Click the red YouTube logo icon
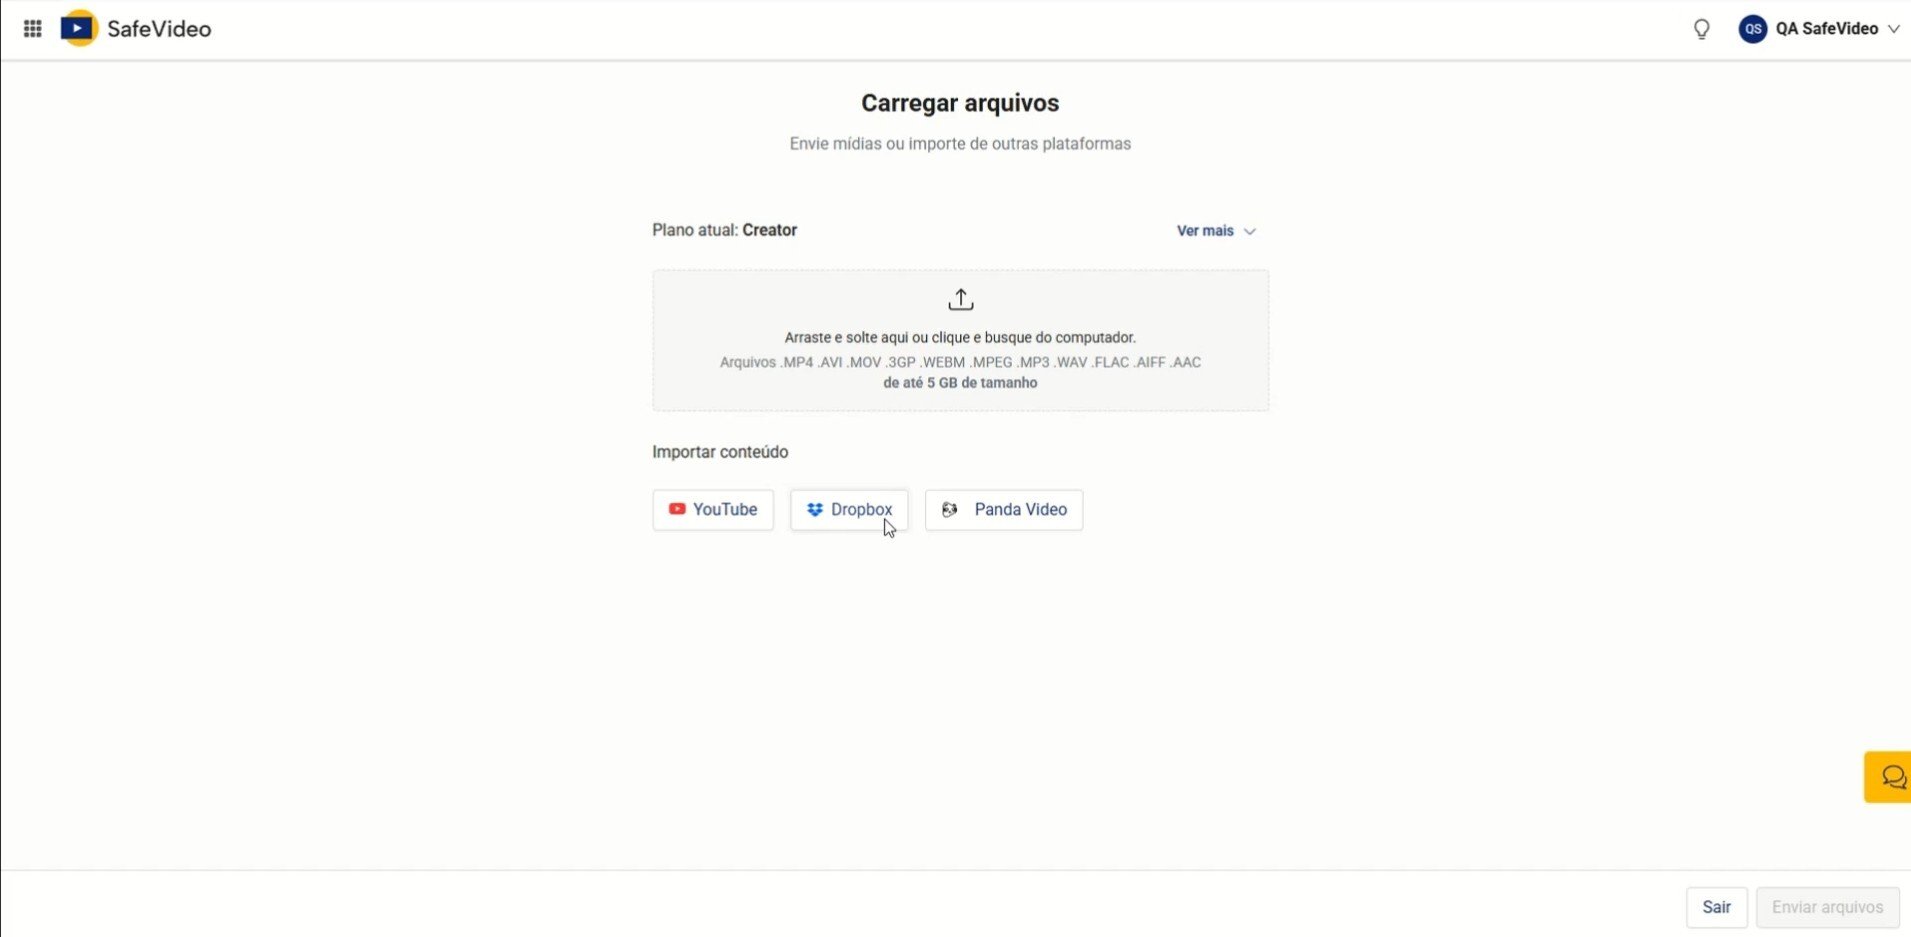Viewport: 1911px width, 937px height. 677,509
